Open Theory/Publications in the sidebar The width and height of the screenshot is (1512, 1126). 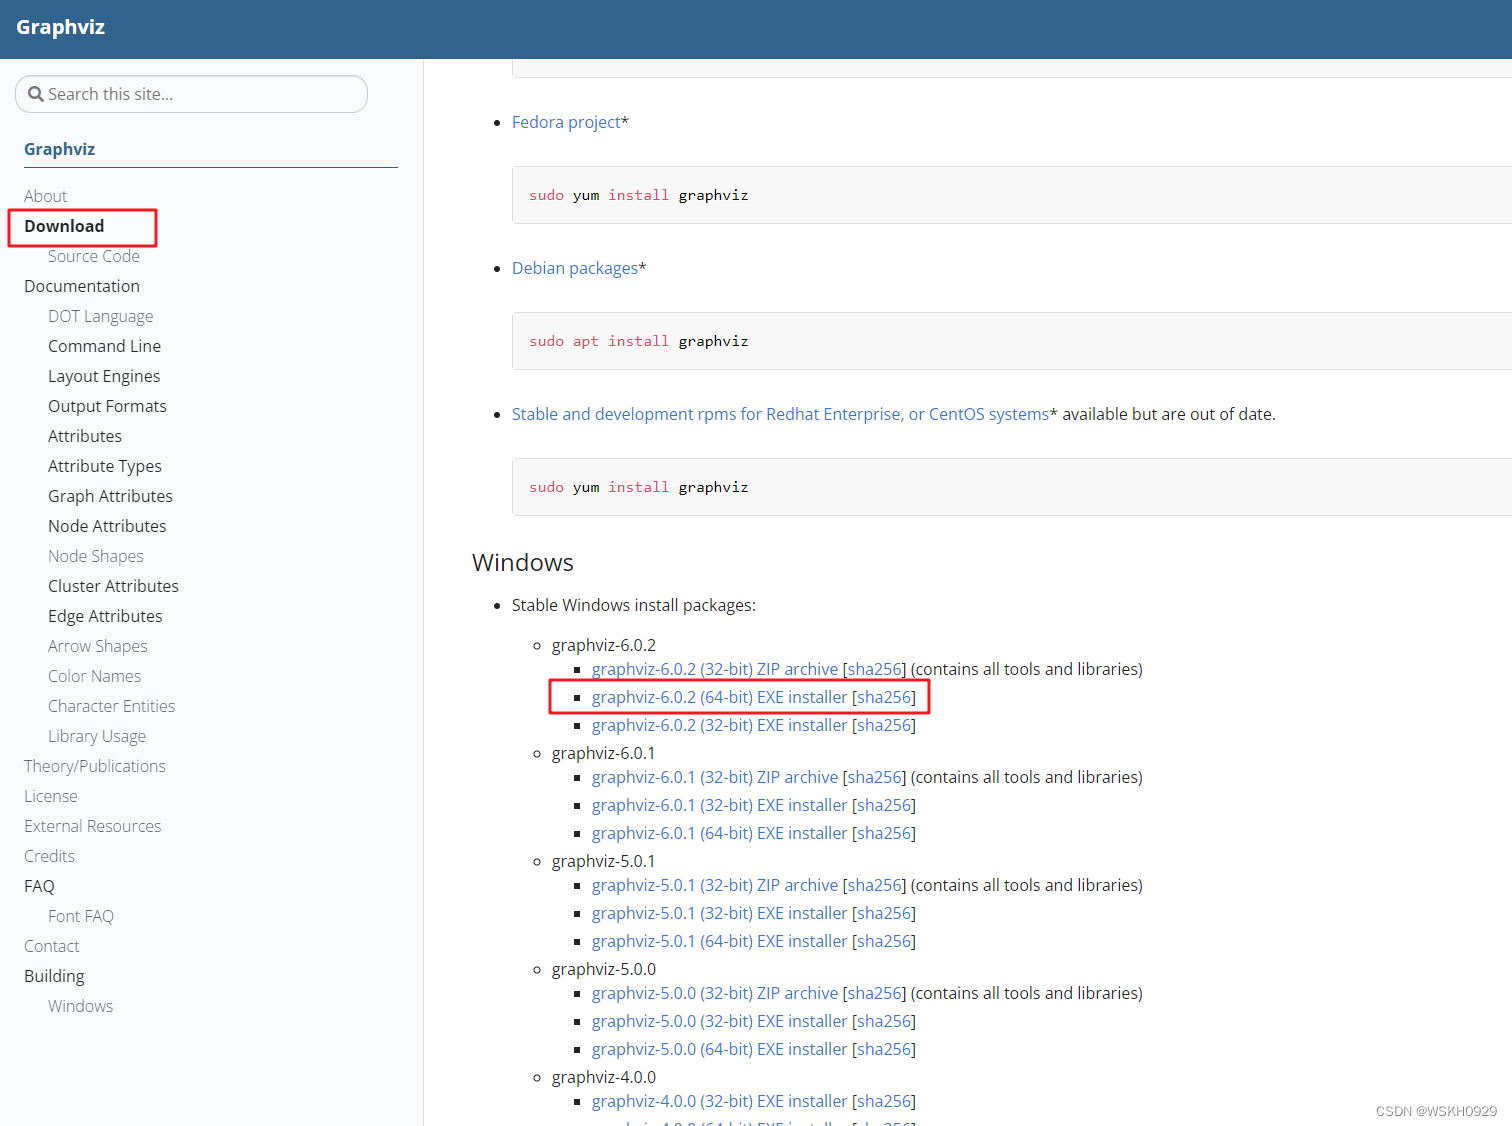click(x=95, y=766)
